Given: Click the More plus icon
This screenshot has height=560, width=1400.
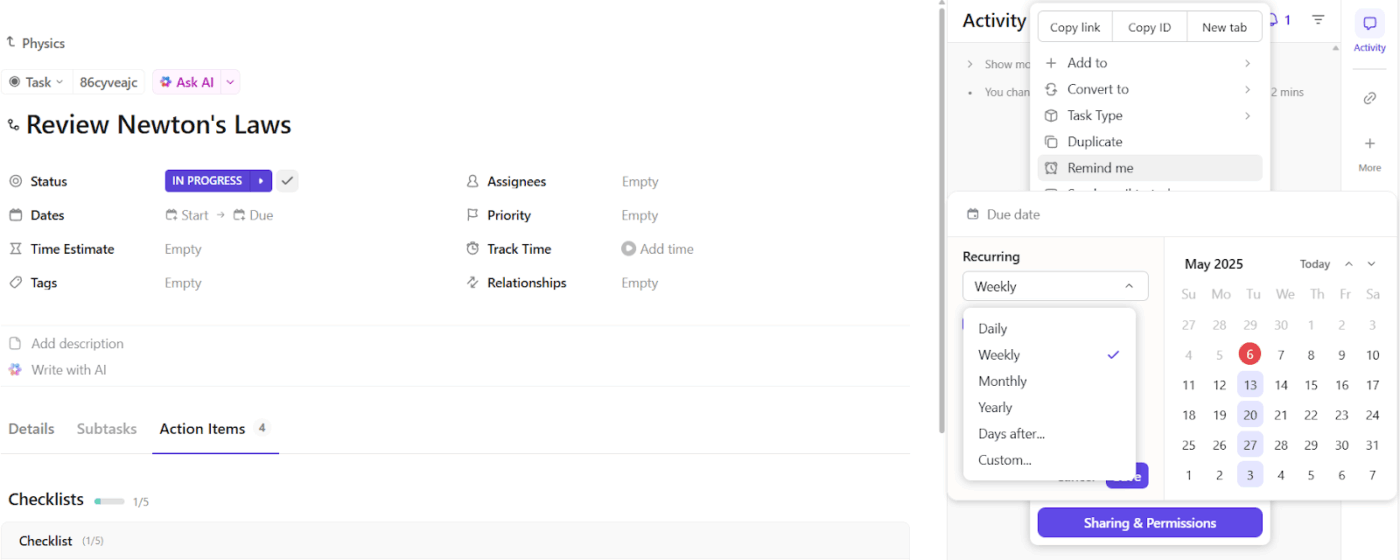Looking at the screenshot, I should pyautogui.click(x=1369, y=143).
